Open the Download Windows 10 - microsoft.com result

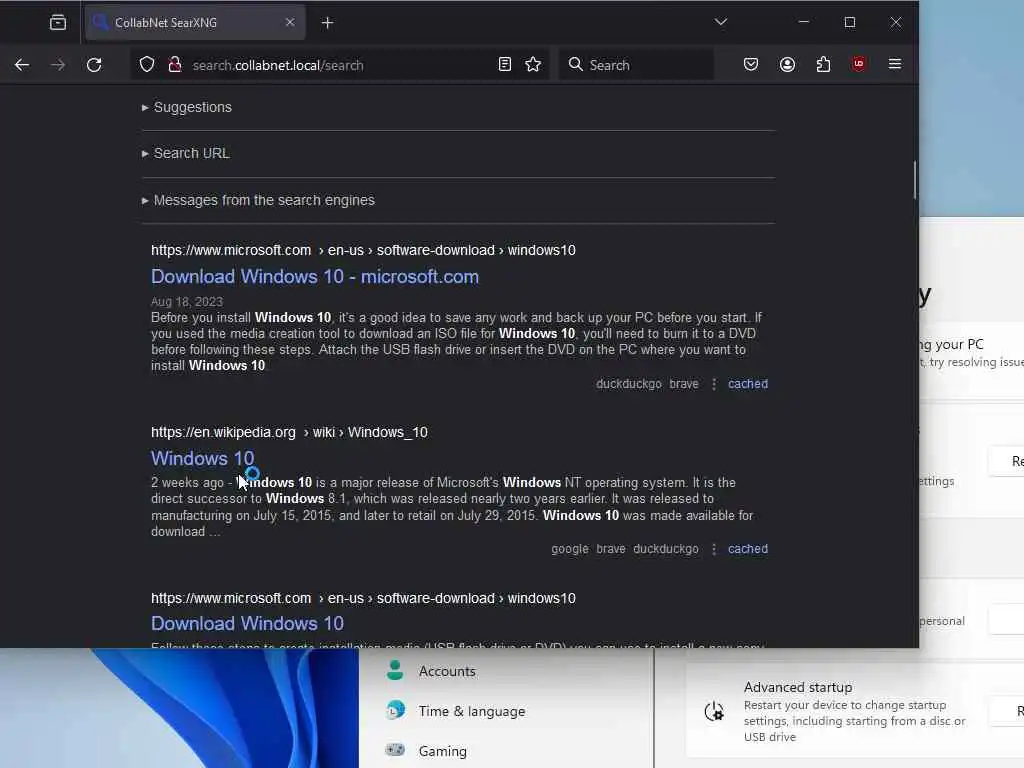click(x=315, y=277)
